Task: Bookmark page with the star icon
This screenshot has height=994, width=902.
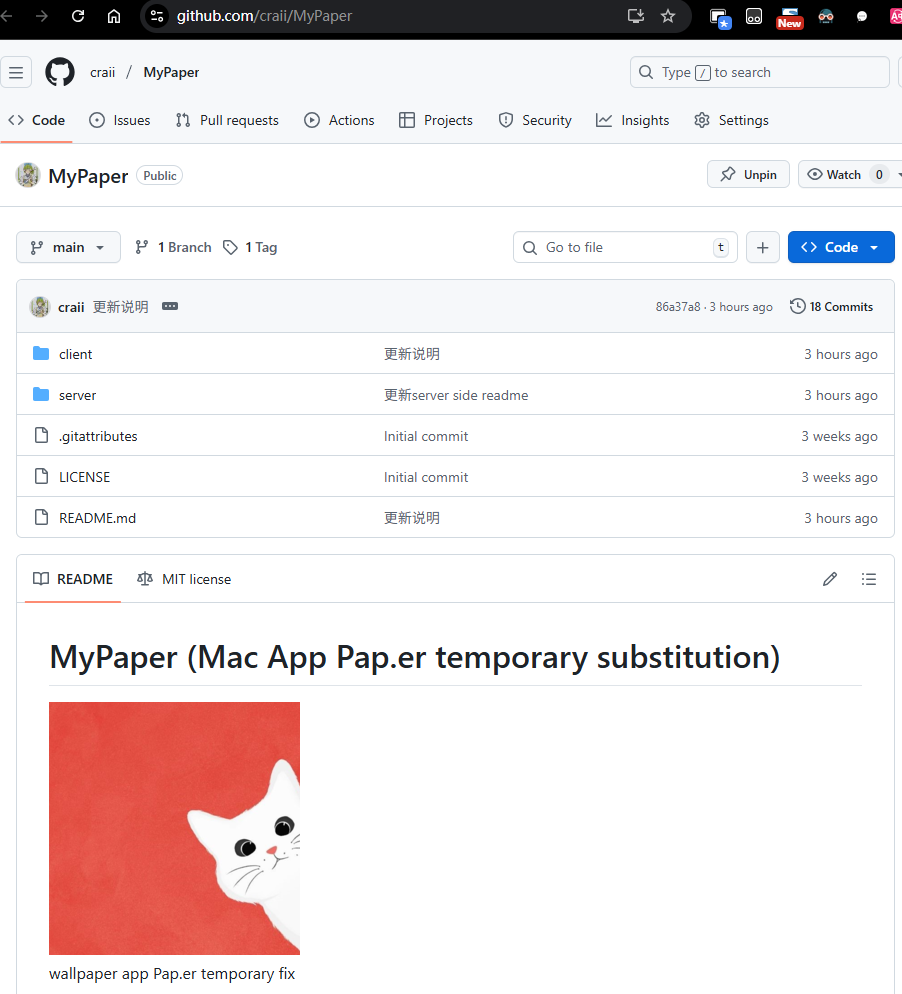Action: (x=668, y=16)
